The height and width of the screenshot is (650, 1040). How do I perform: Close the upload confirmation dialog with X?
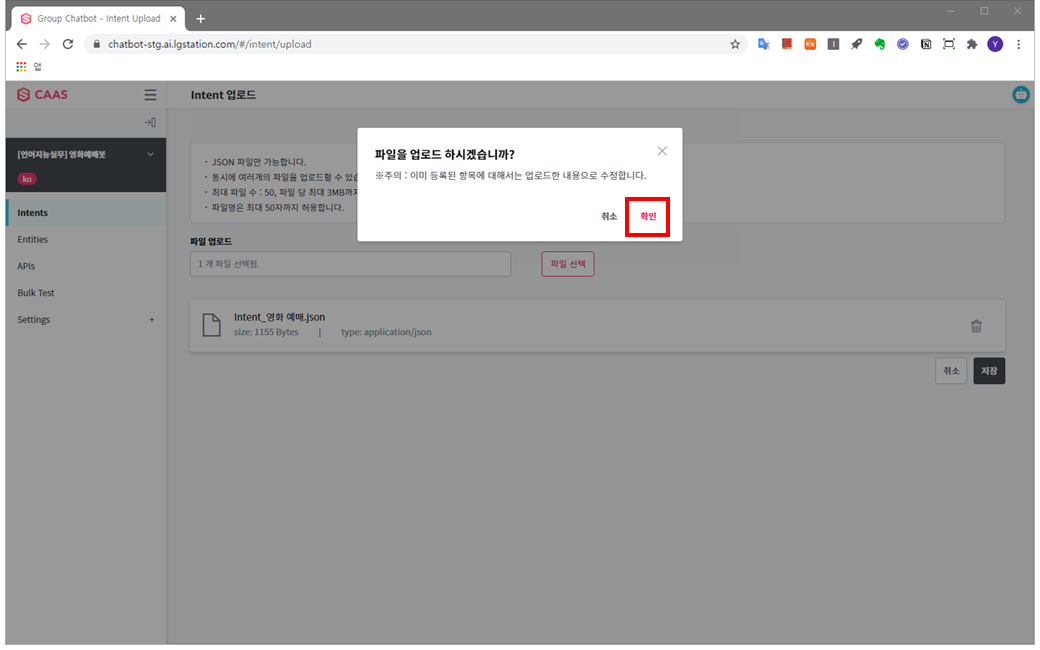click(662, 151)
